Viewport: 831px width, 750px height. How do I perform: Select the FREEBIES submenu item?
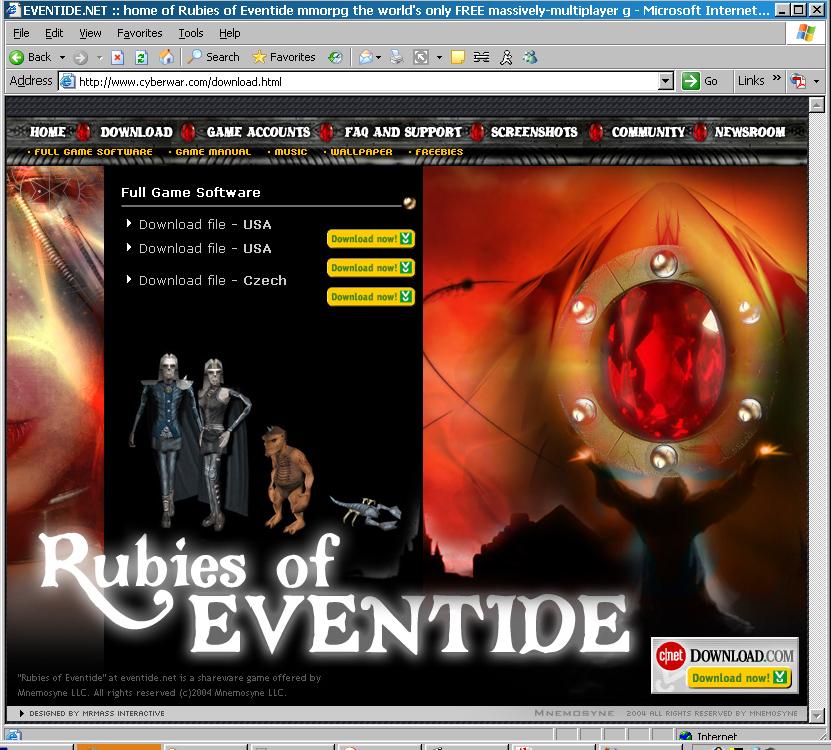point(439,152)
